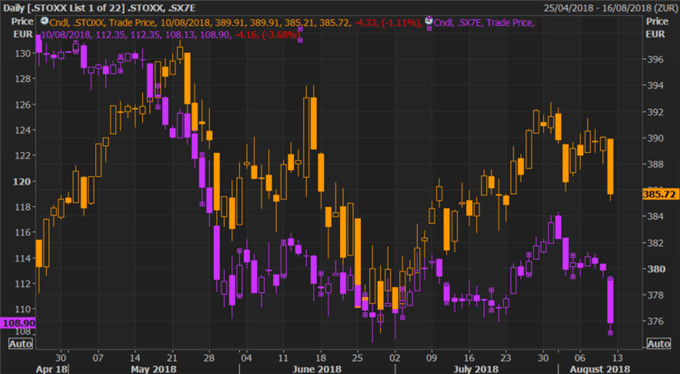Select the orange 385.72 price tag
This screenshot has height=374, width=680.
coord(660,194)
